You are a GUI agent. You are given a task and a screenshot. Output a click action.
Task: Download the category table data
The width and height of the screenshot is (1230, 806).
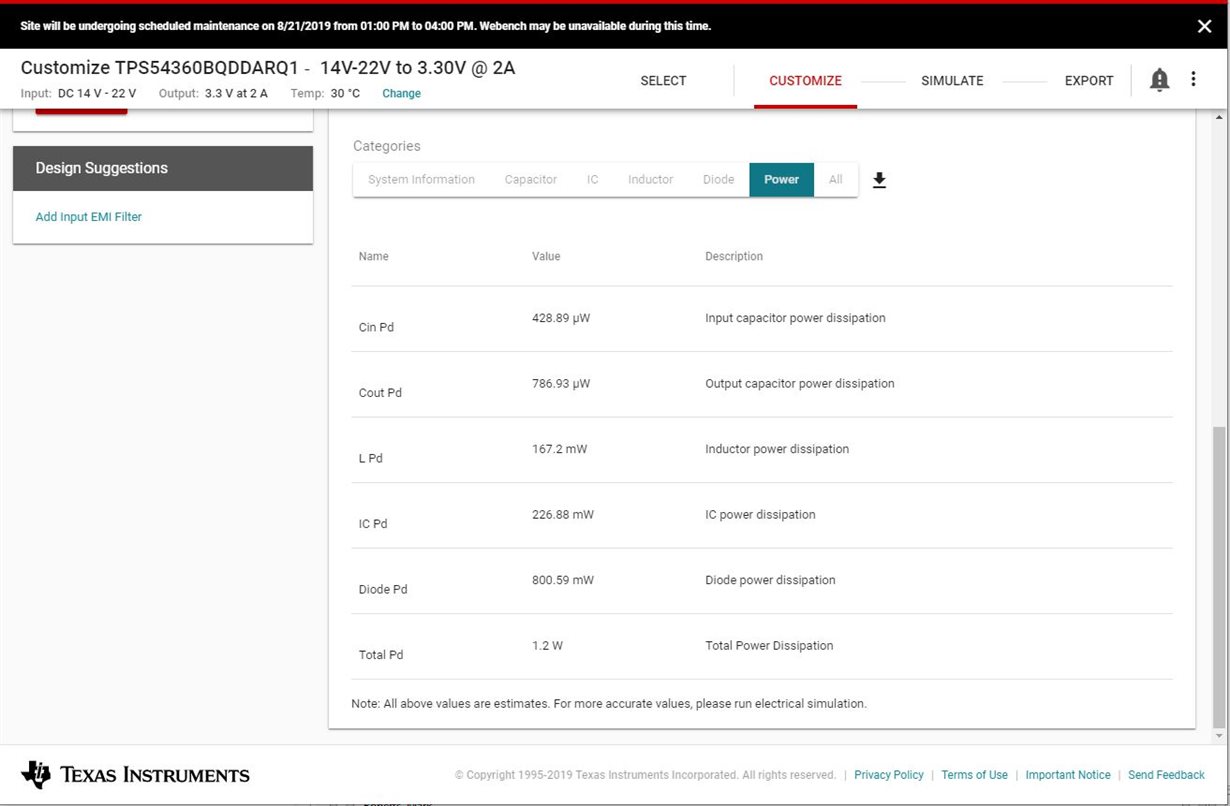coord(879,180)
